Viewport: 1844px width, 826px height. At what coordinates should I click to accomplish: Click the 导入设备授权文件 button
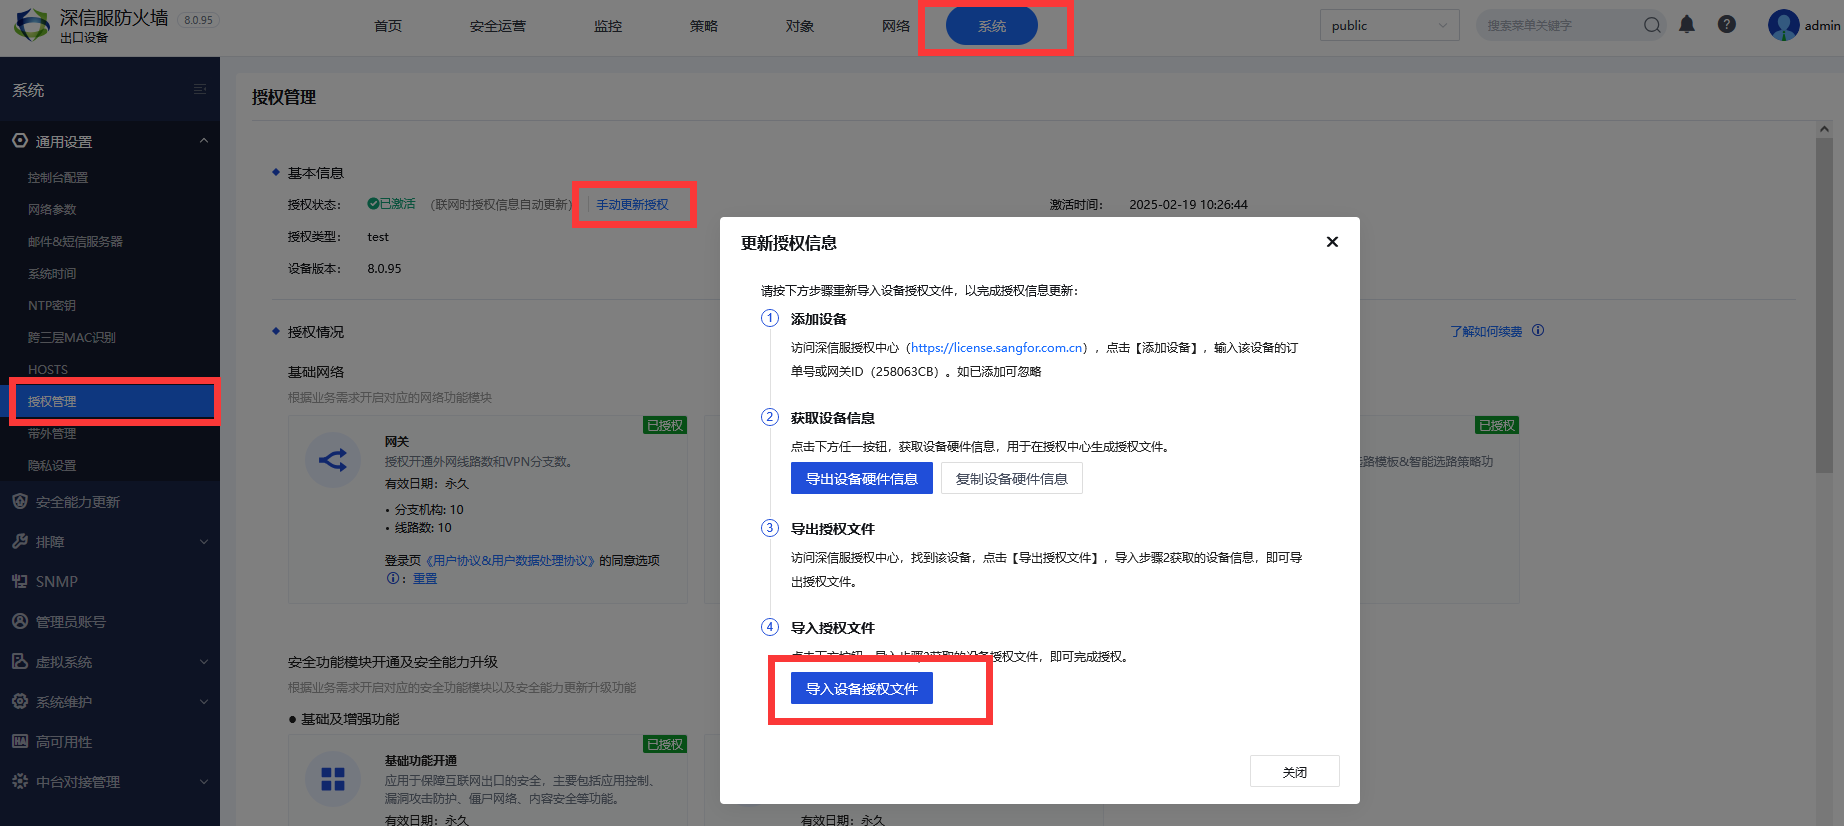point(861,689)
